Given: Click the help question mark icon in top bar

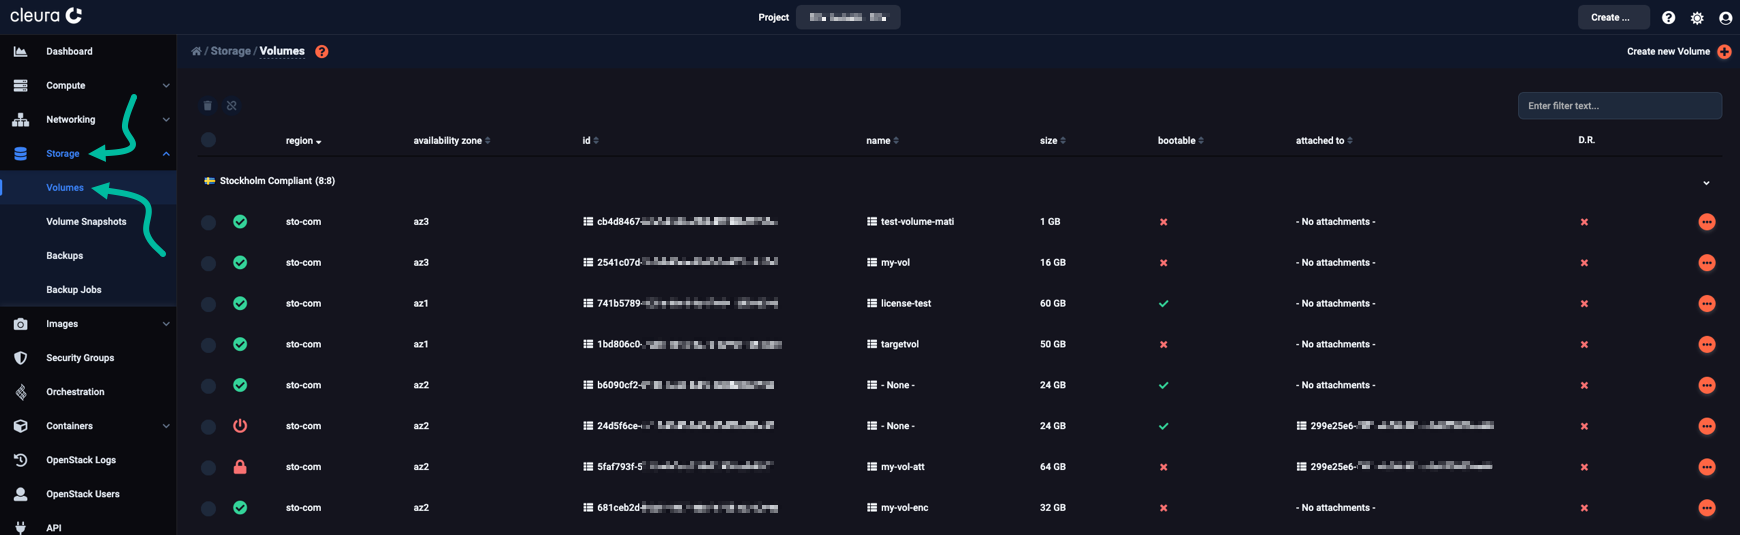Looking at the screenshot, I should (x=1668, y=18).
